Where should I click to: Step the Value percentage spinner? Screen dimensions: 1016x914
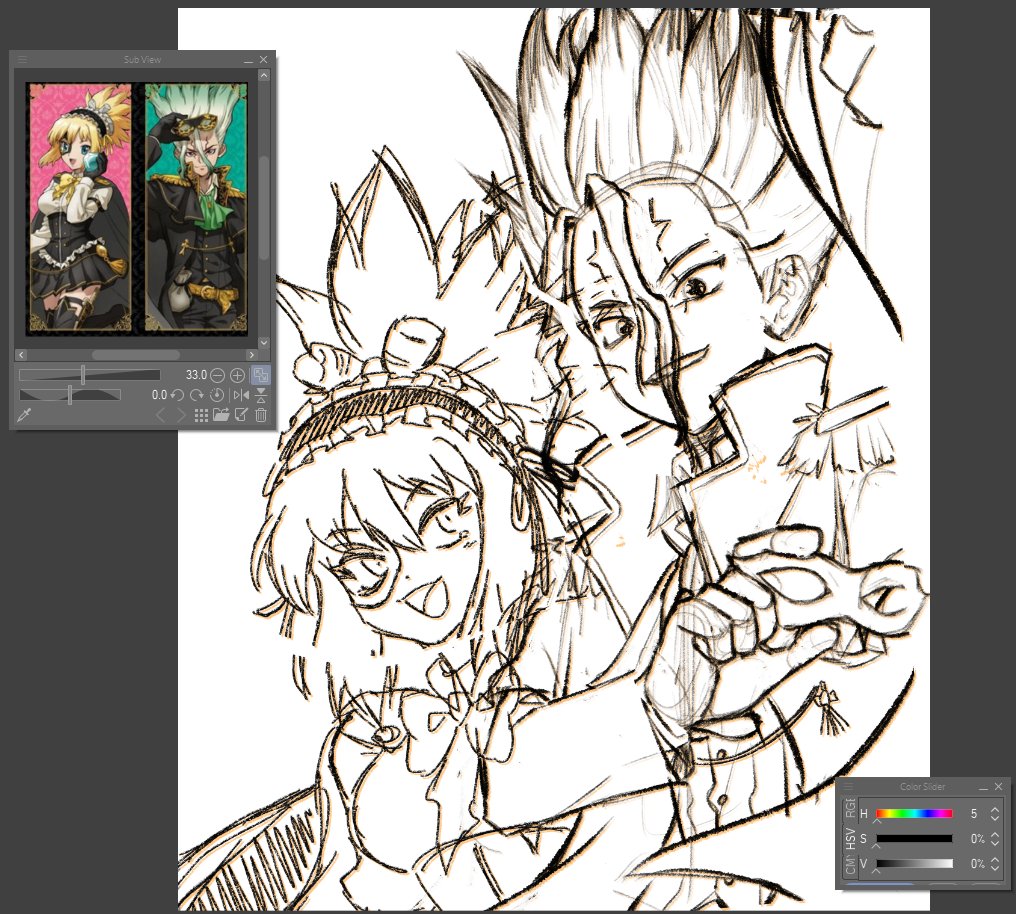(x=995, y=864)
